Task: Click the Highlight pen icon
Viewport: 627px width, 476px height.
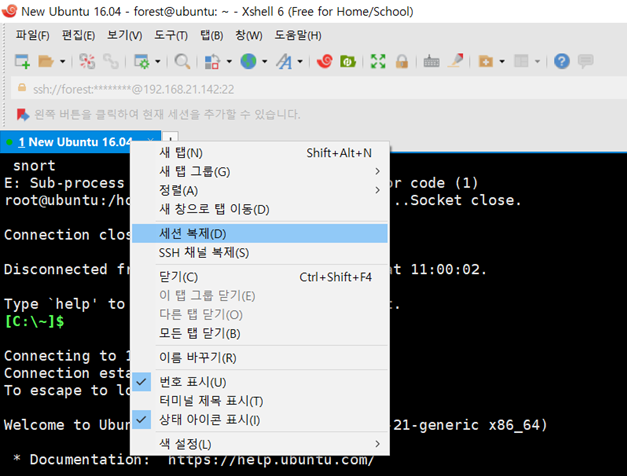Action: (x=455, y=61)
